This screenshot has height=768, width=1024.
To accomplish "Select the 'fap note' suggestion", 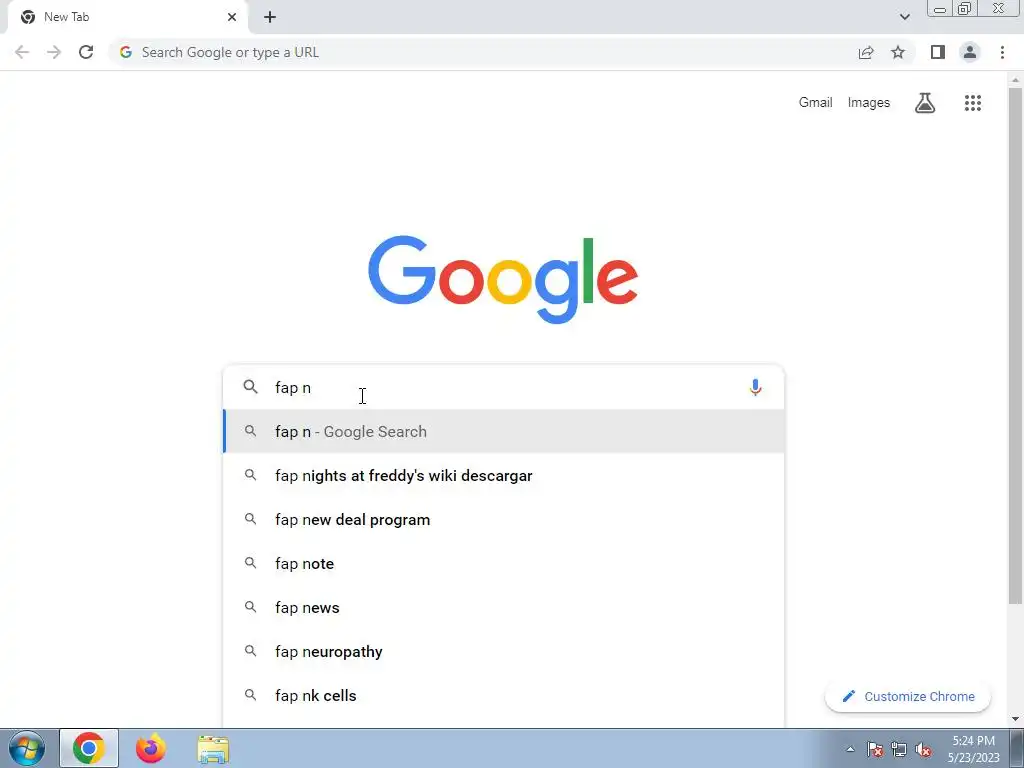I will 504,564.
